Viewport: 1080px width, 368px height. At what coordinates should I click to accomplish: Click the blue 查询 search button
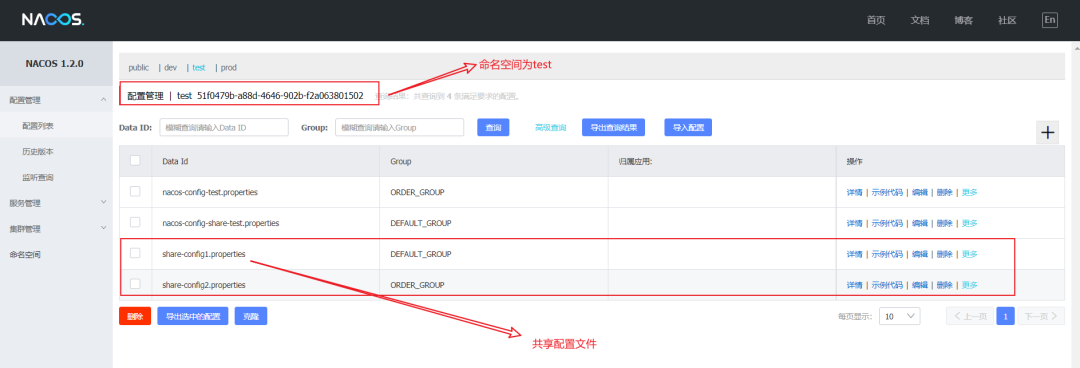click(493, 127)
